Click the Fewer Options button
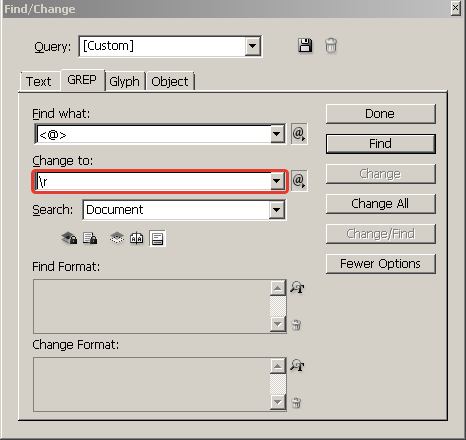The image size is (466, 440). (x=380, y=264)
